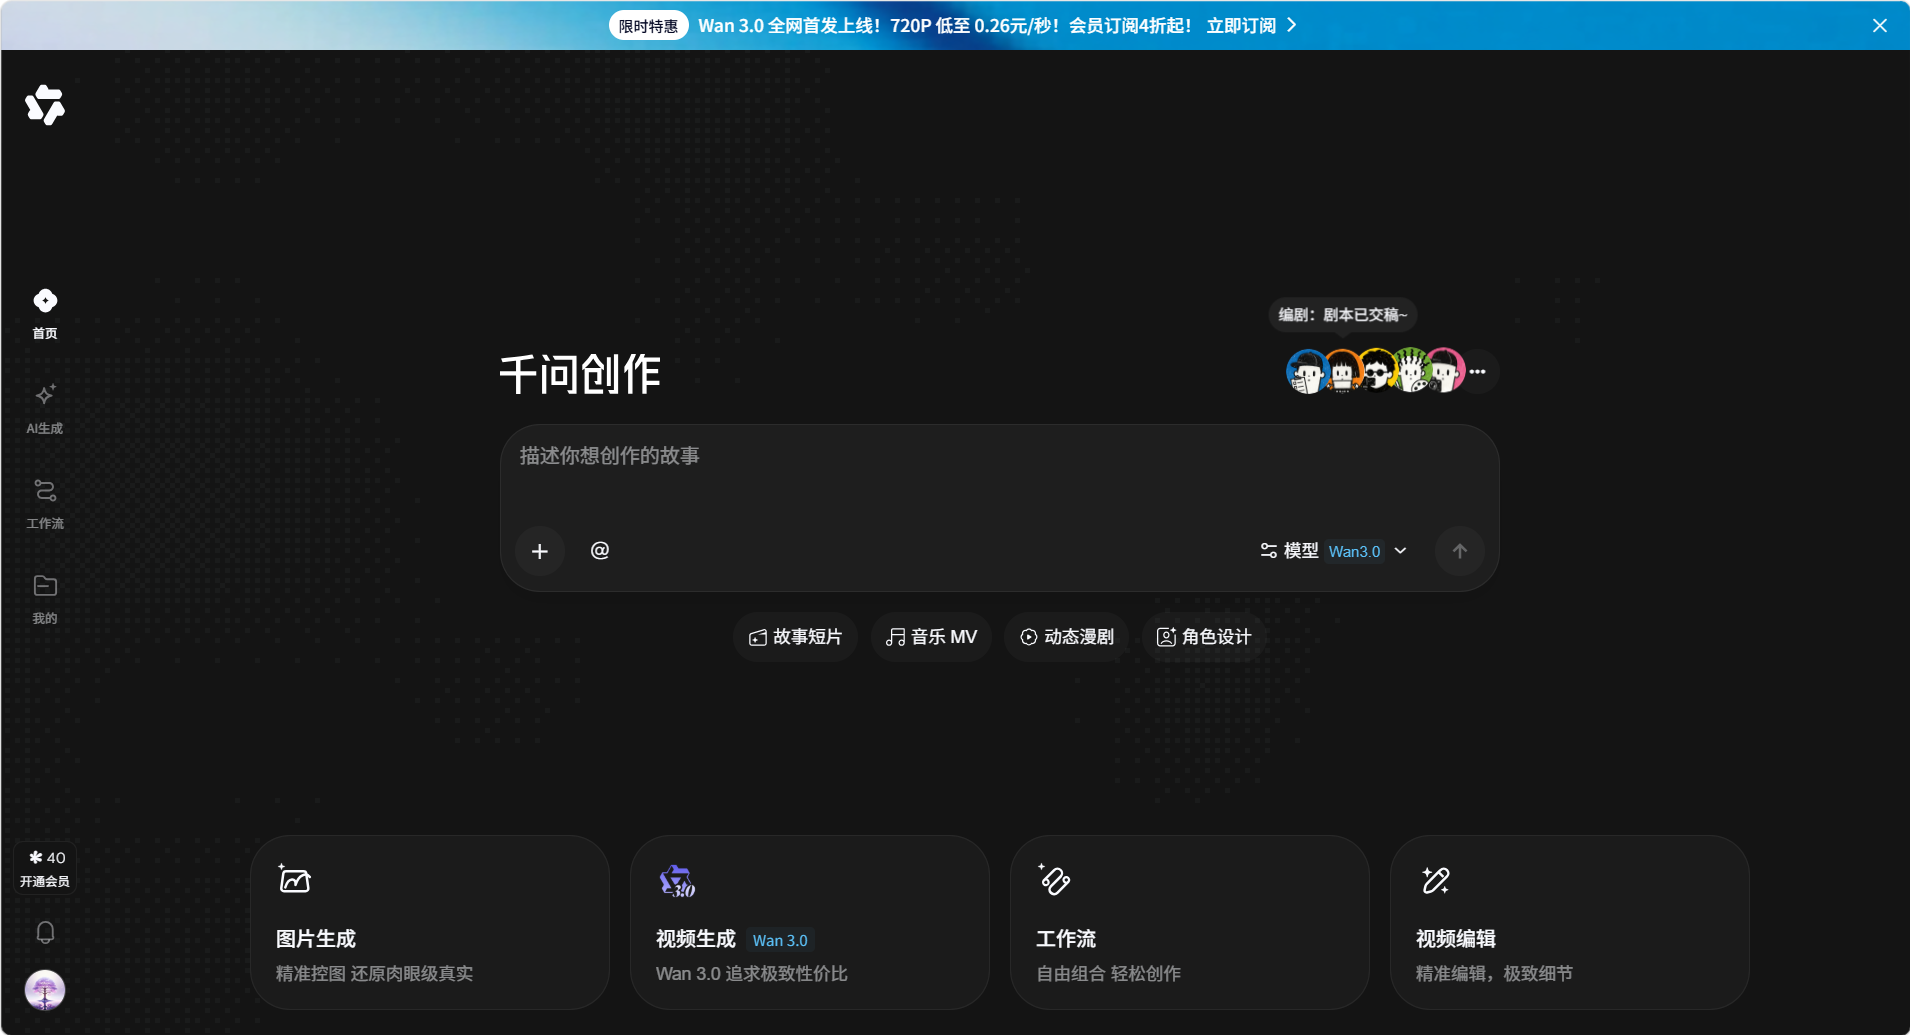This screenshot has width=1910, height=1035.
Task: Click the pink-circled agent avatar
Action: coord(1445,371)
